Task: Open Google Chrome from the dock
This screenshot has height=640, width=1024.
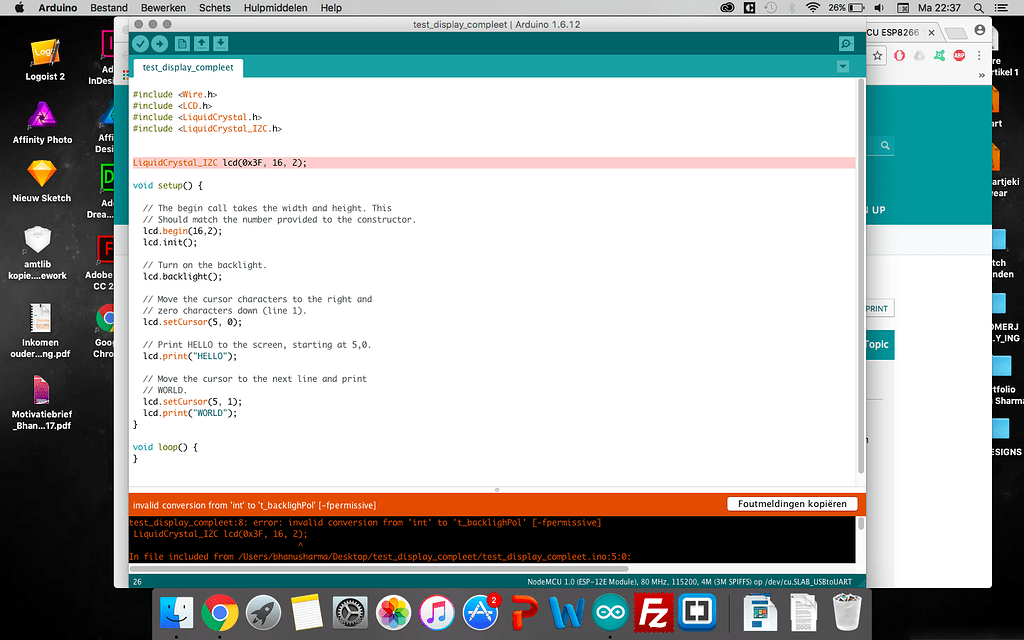Action: (x=219, y=613)
